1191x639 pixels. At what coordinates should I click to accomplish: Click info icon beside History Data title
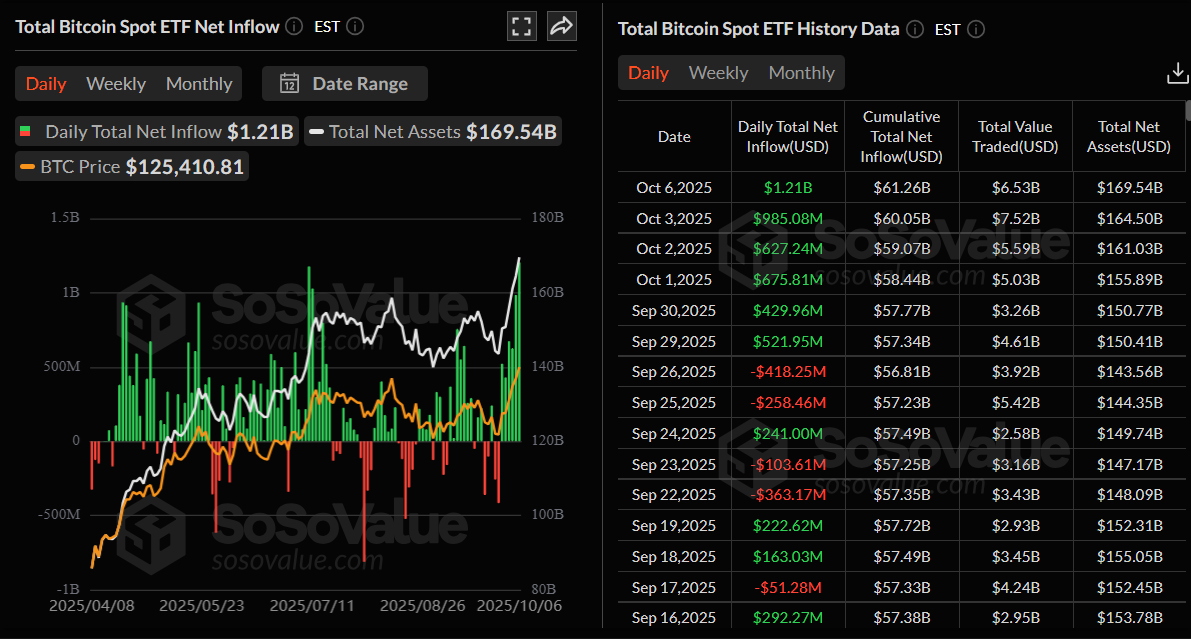(914, 29)
